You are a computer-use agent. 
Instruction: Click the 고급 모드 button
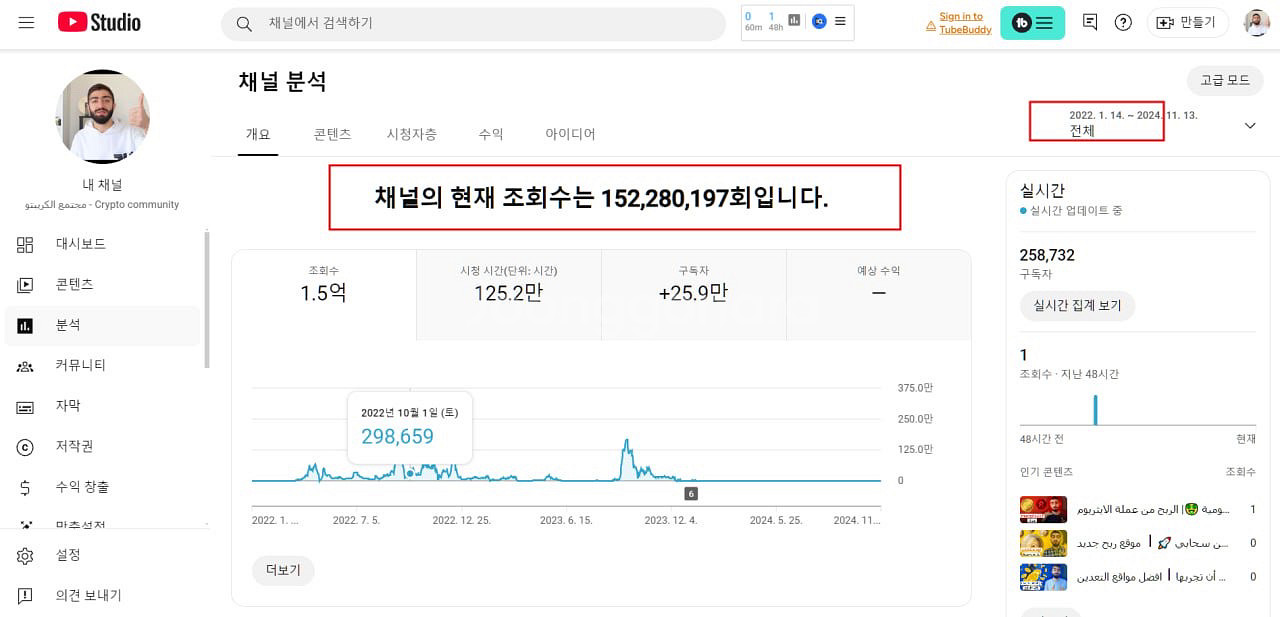(x=1225, y=80)
